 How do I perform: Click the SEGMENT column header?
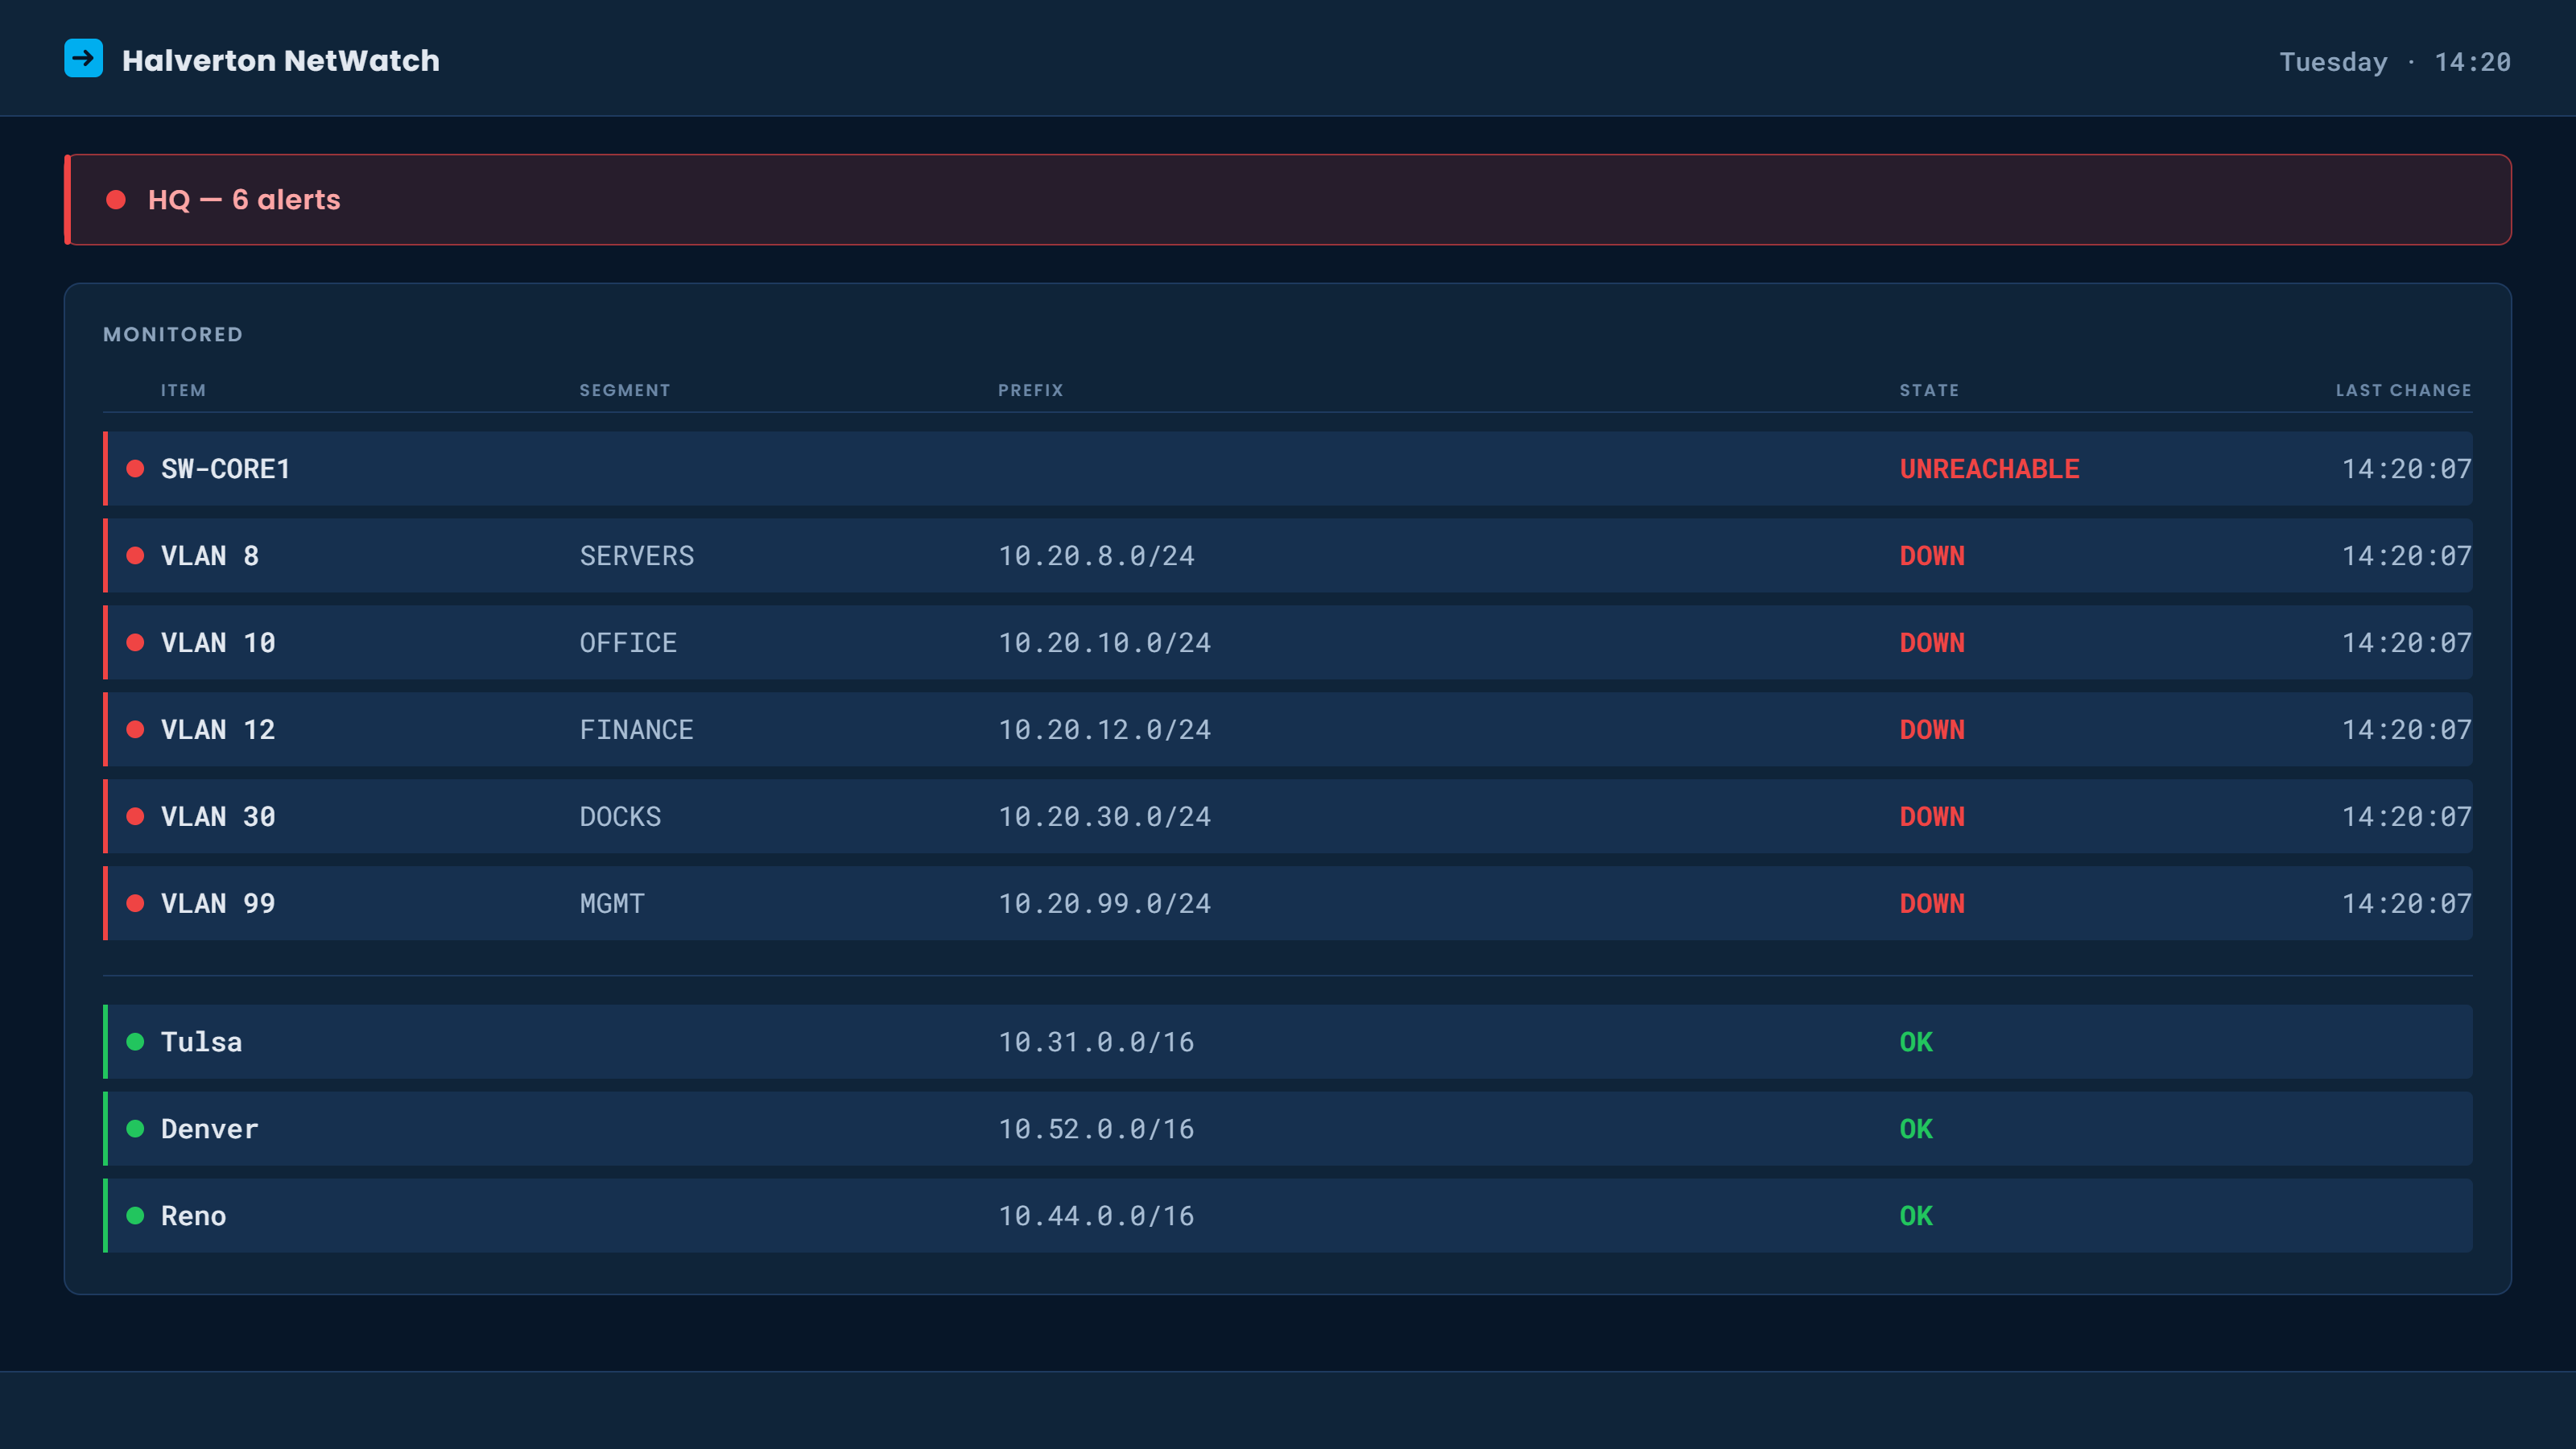coord(625,390)
